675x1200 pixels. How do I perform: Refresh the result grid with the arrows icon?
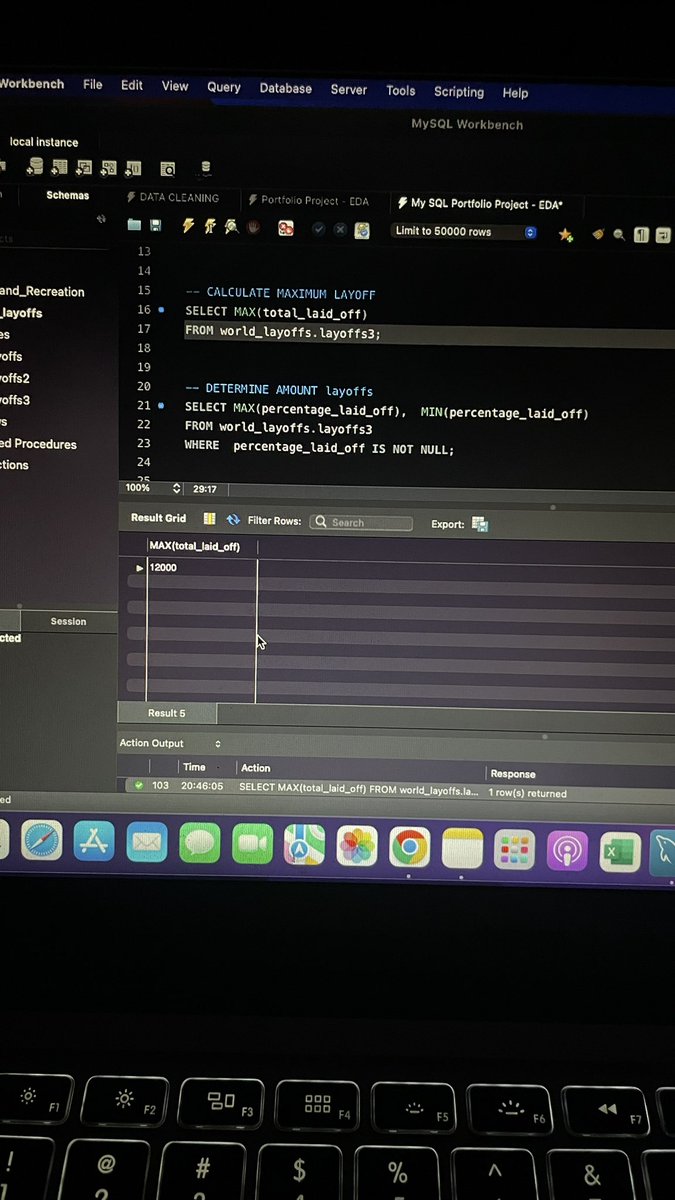pyautogui.click(x=233, y=520)
